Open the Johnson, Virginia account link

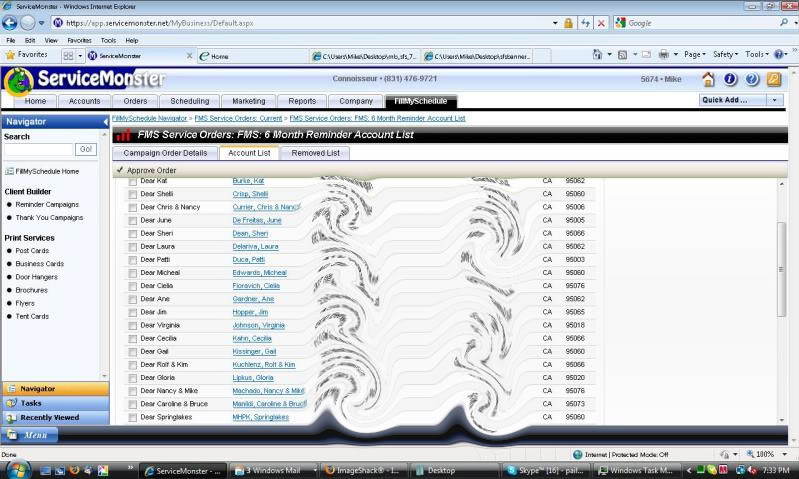(259, 325)
